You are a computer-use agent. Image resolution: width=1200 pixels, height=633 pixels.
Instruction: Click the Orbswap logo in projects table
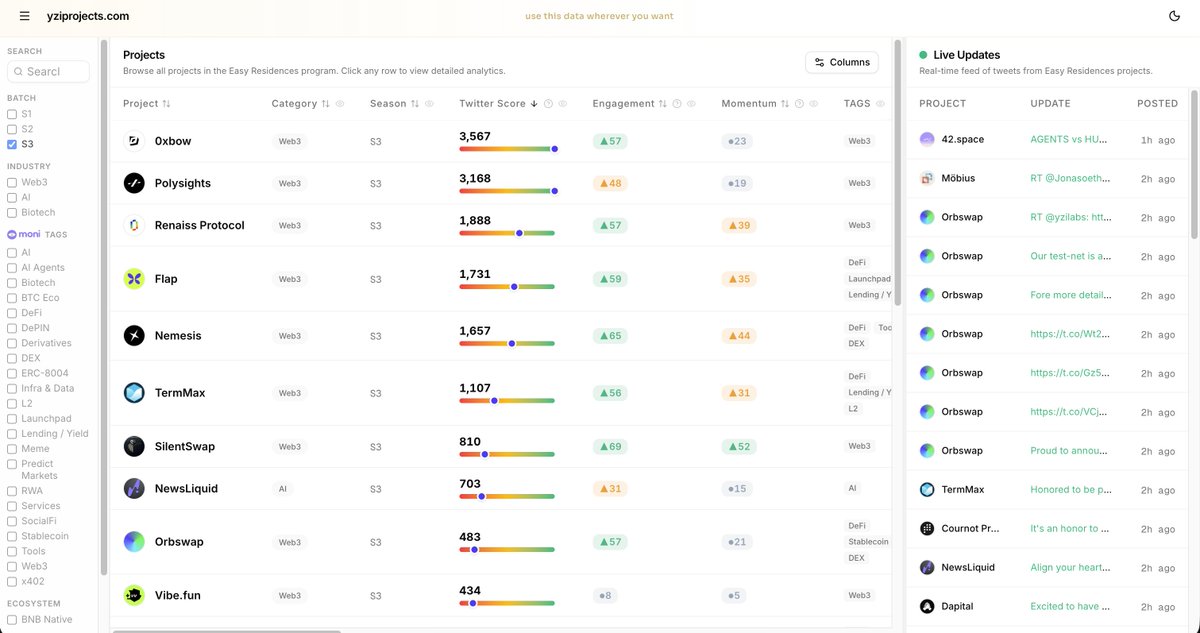(134, 542)
